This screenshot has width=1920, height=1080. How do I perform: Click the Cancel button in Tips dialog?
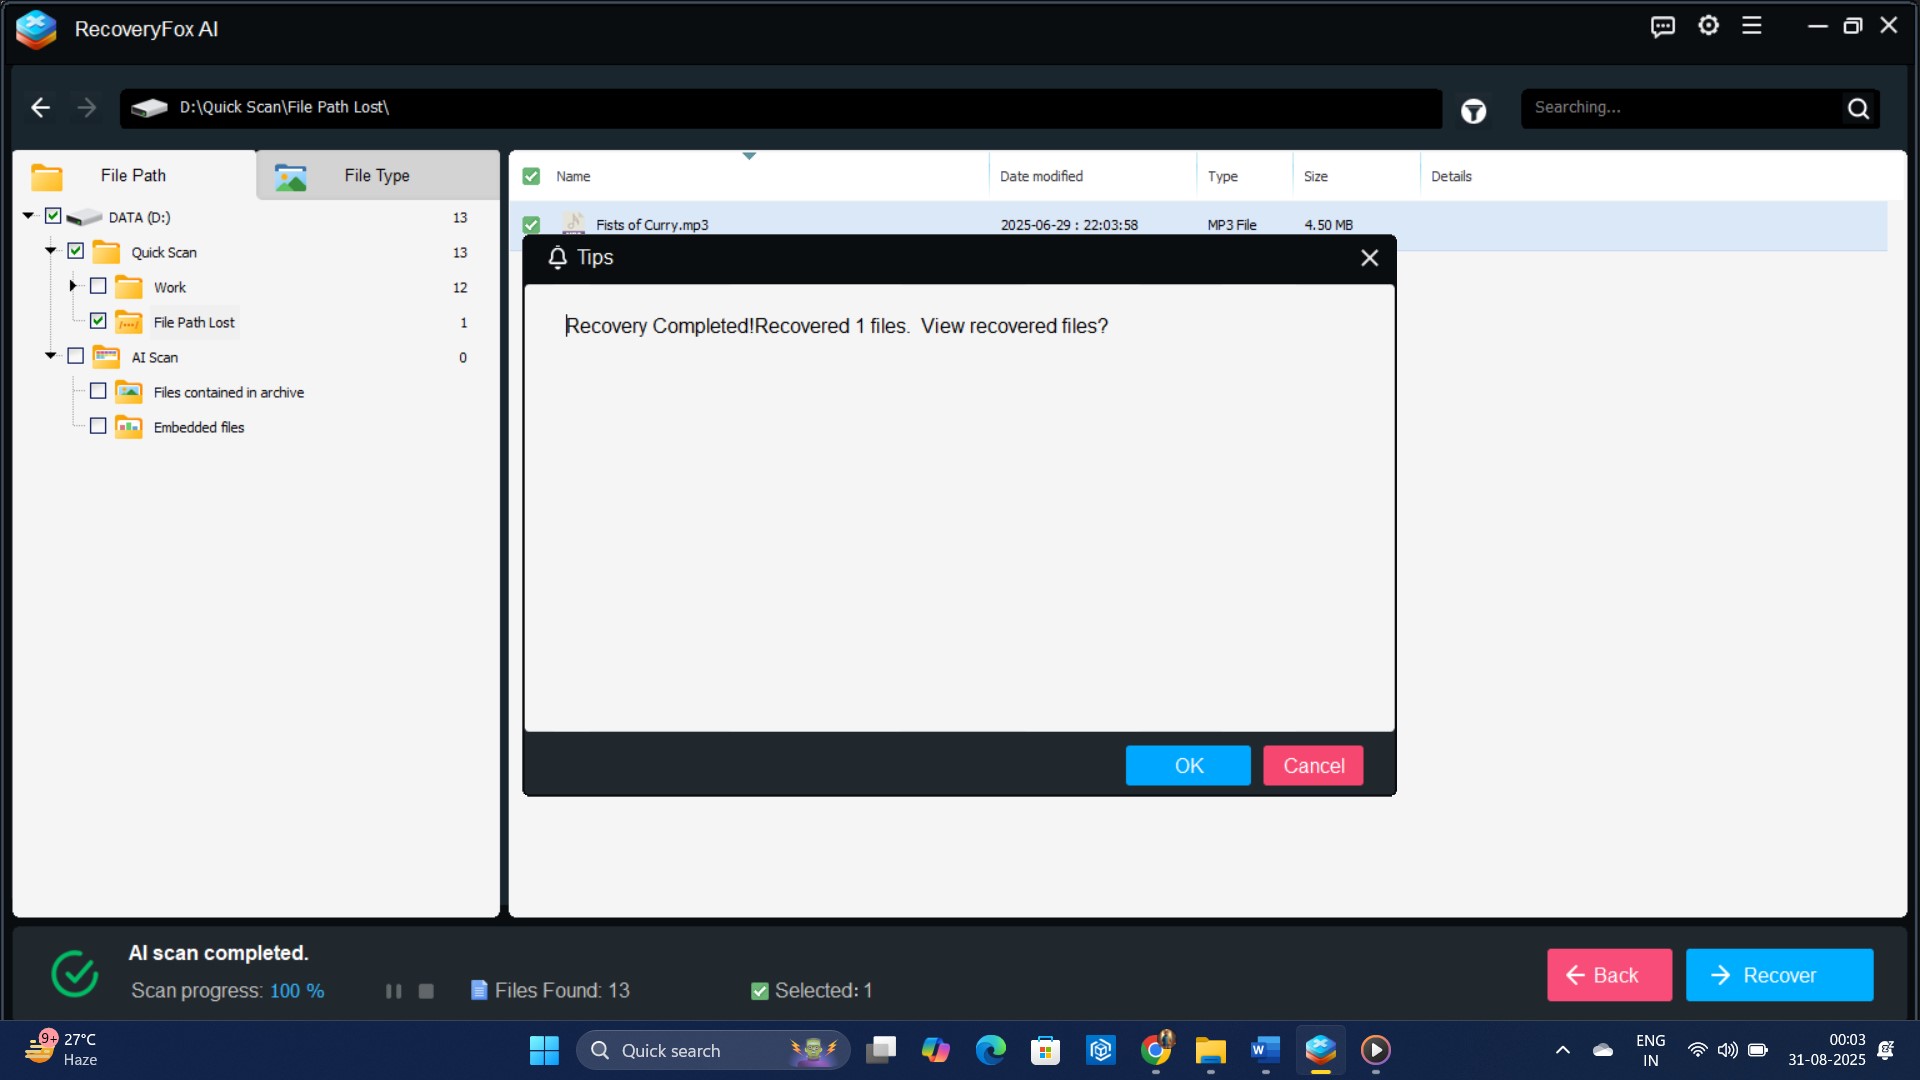1313,766
